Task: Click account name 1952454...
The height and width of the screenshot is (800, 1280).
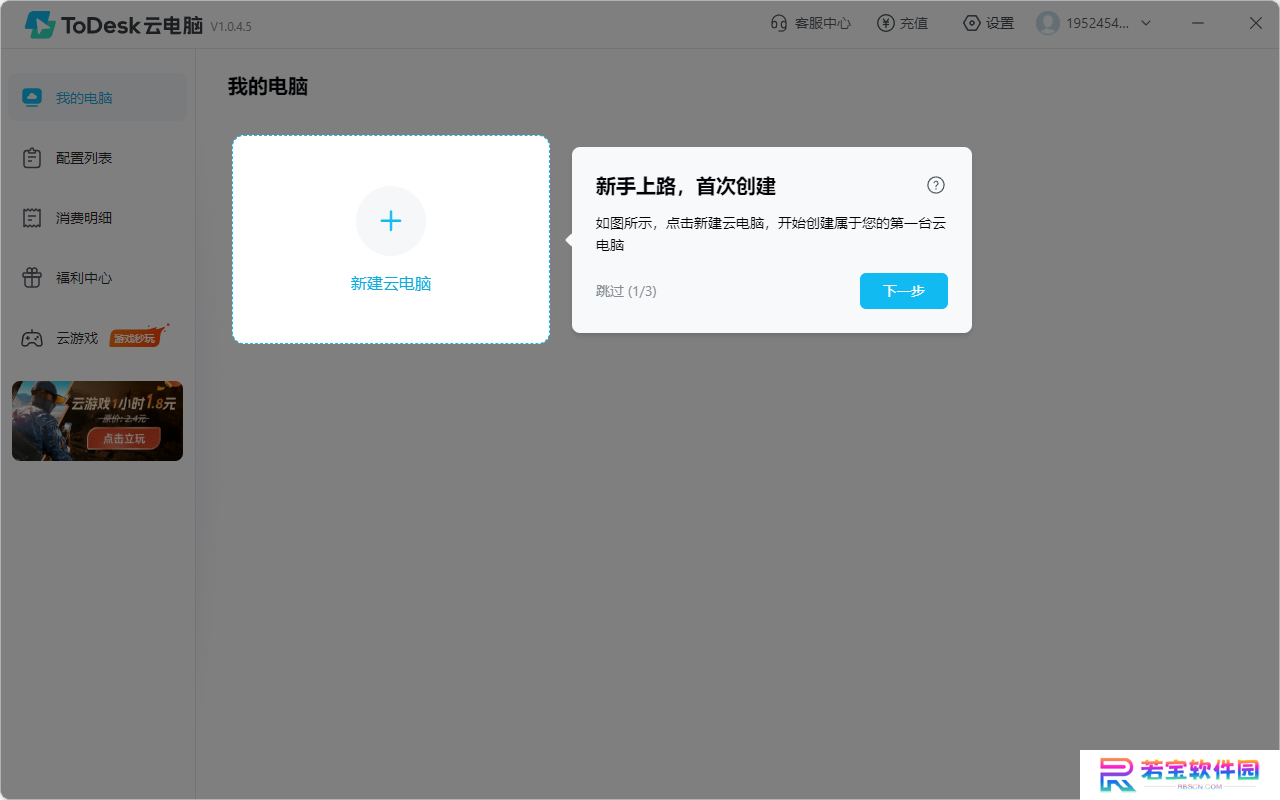Action: [x=1098, y=23]
